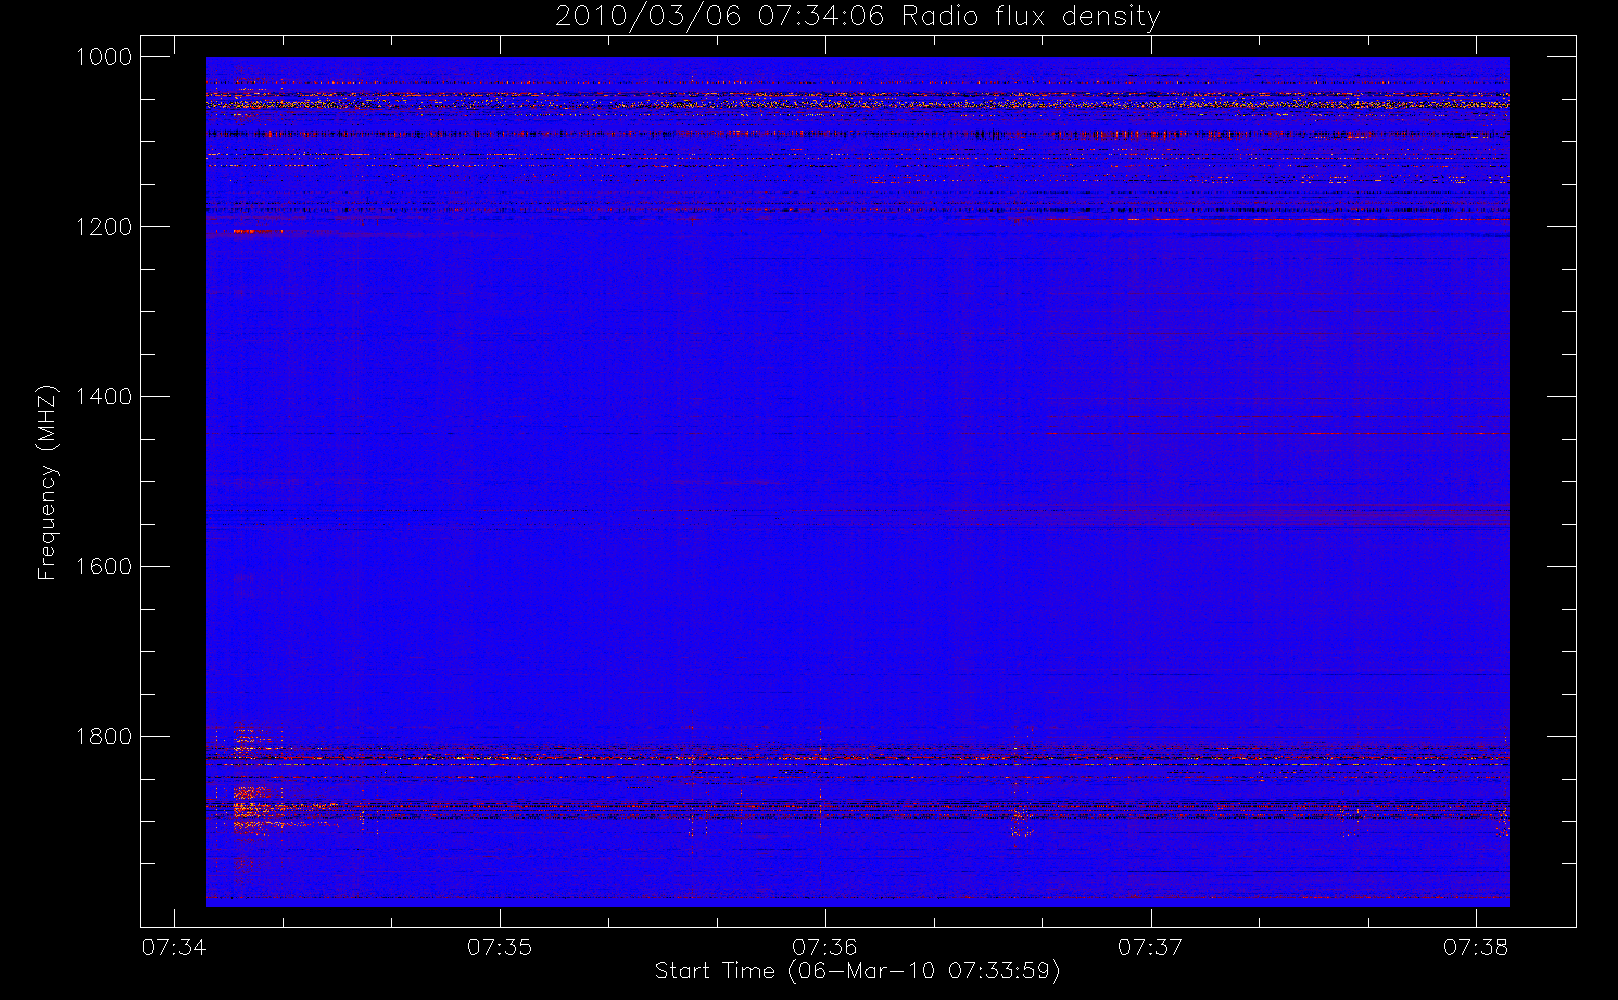This screenshot has width=1618, height=1000.
Task: Click the 07:38 time tick label
Action: [x=1475, y=947]
